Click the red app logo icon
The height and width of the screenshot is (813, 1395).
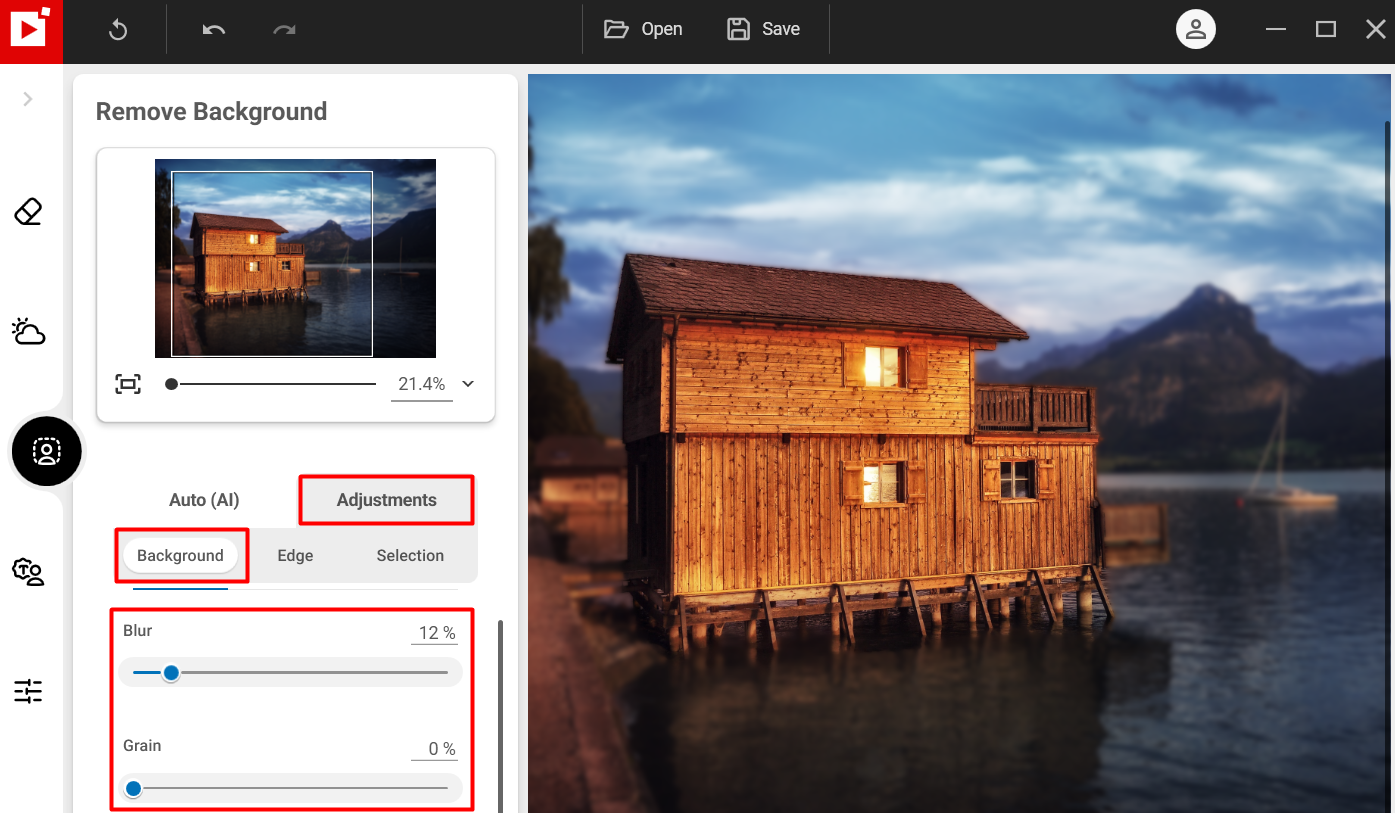click(x=31, y=31)
